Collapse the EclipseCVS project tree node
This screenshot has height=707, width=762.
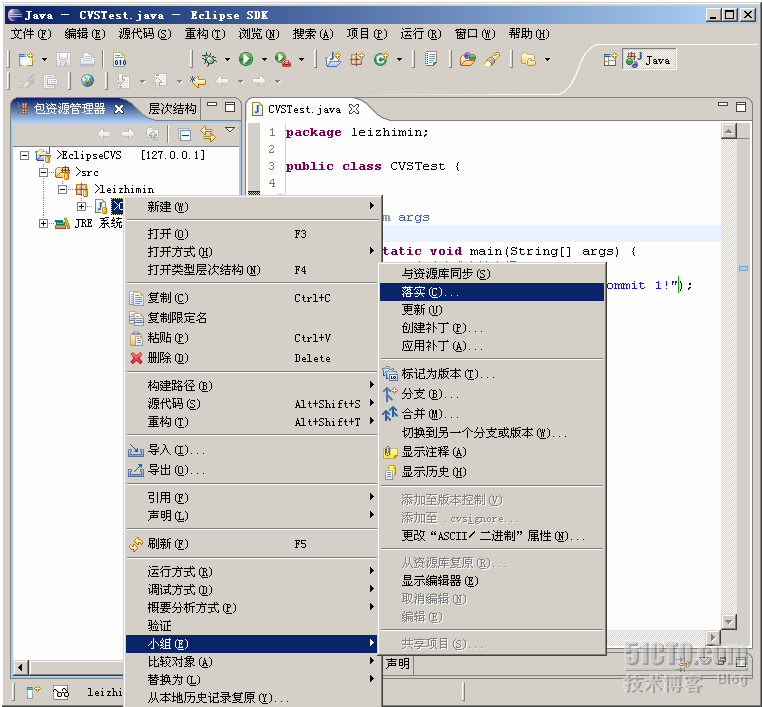pyautogui.click(x=24, y=155)
